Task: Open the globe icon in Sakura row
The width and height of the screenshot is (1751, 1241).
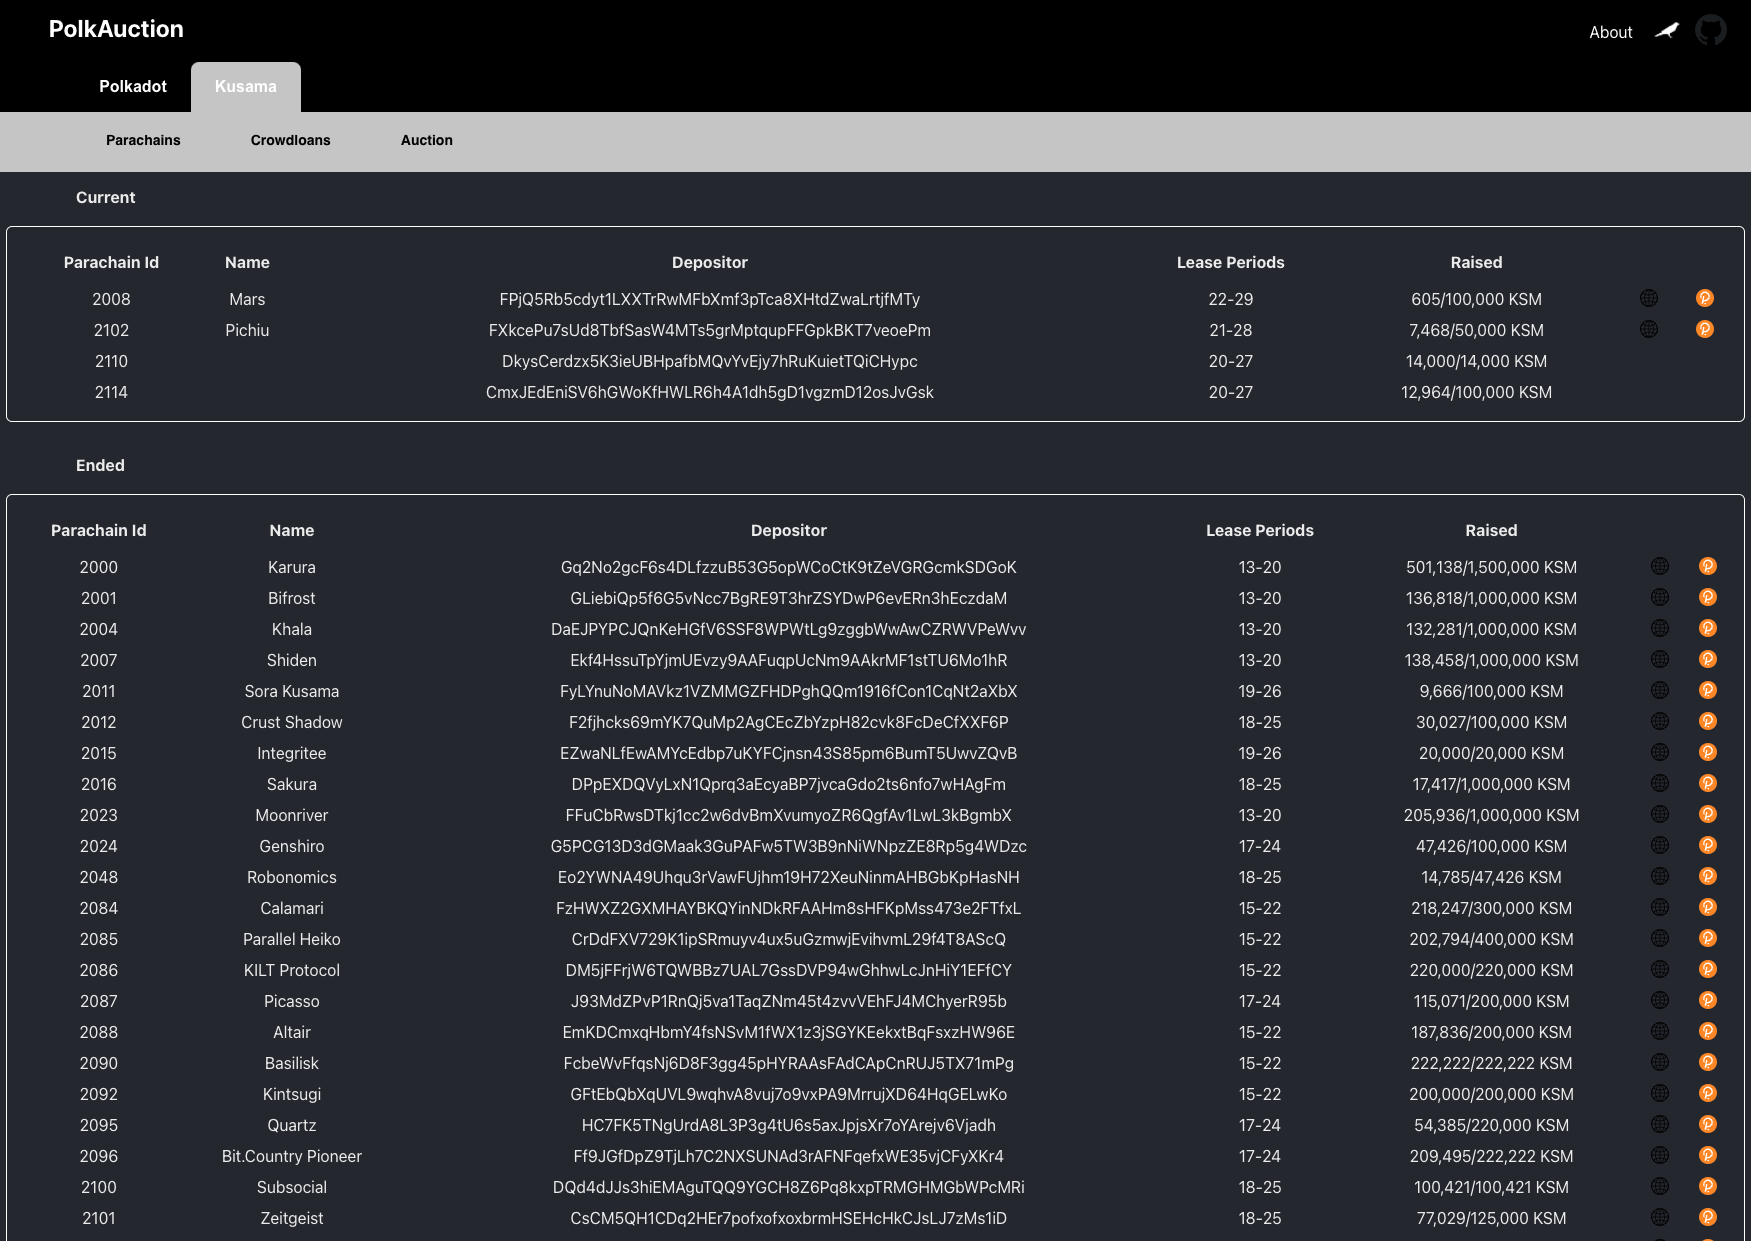Action: (1660, 783)
